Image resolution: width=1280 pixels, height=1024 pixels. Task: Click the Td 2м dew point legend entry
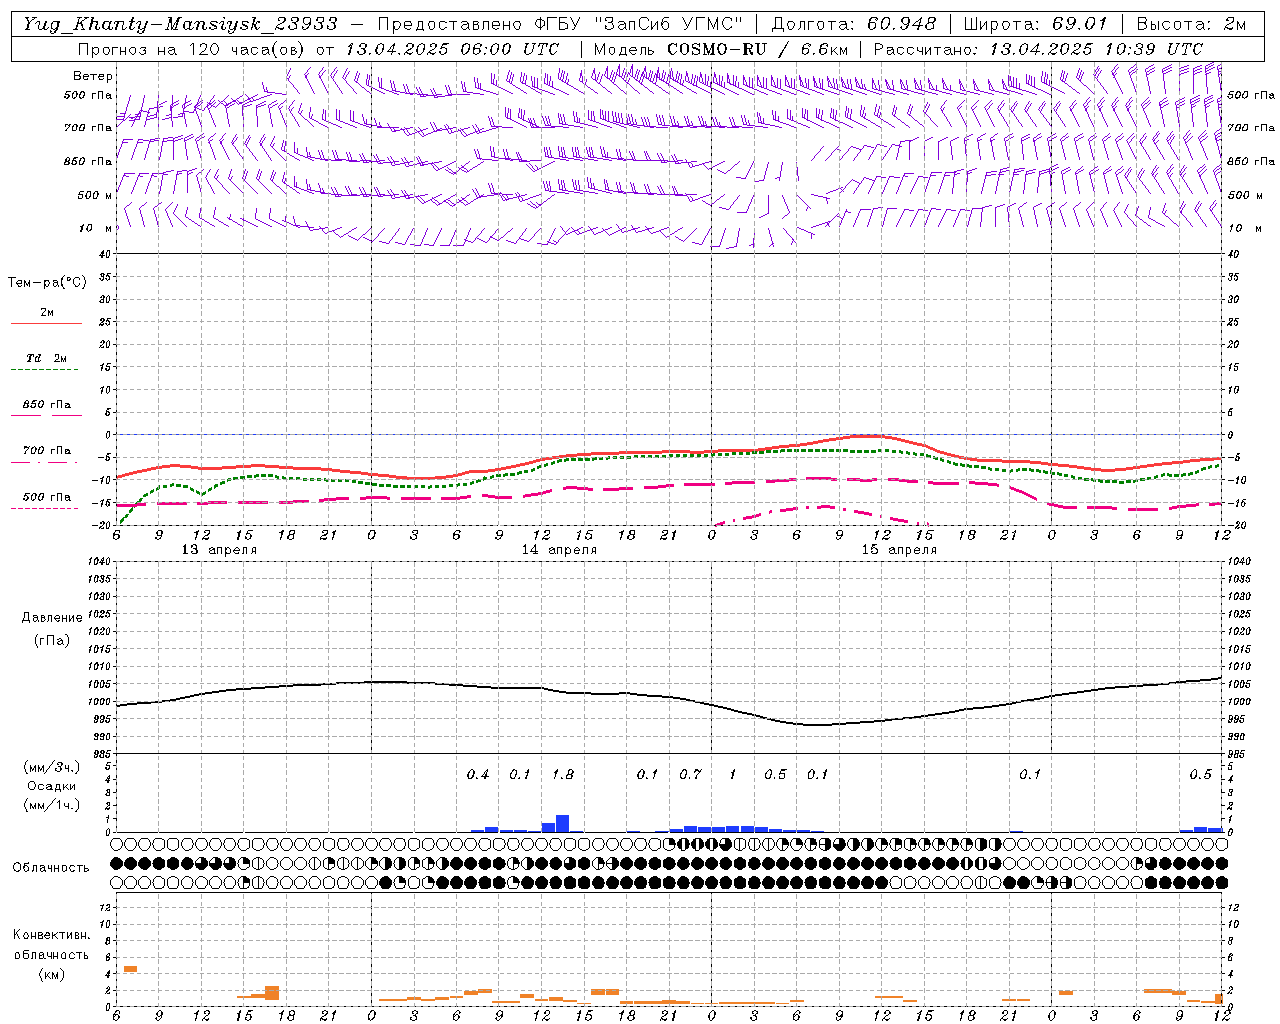[x=47, y=358]
